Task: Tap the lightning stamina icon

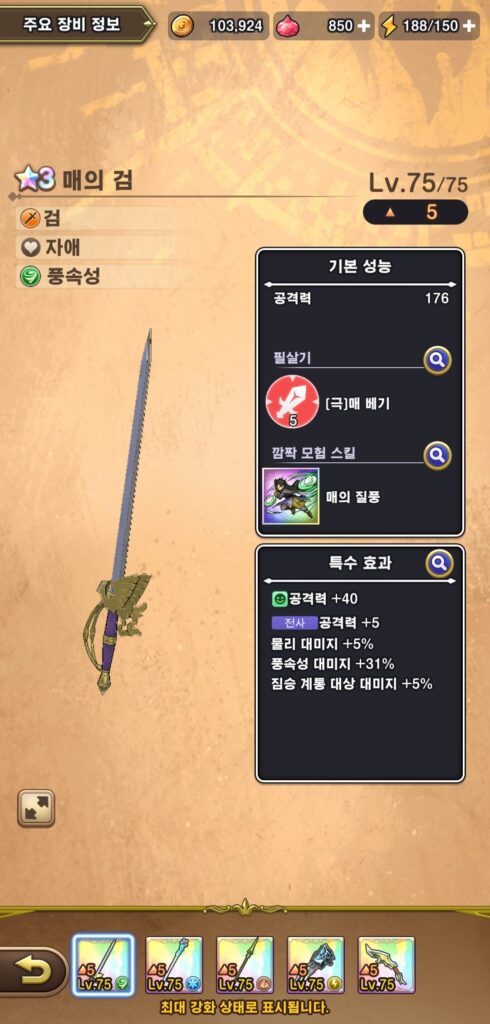Action: pyautogui.click(x=389, y=26)
